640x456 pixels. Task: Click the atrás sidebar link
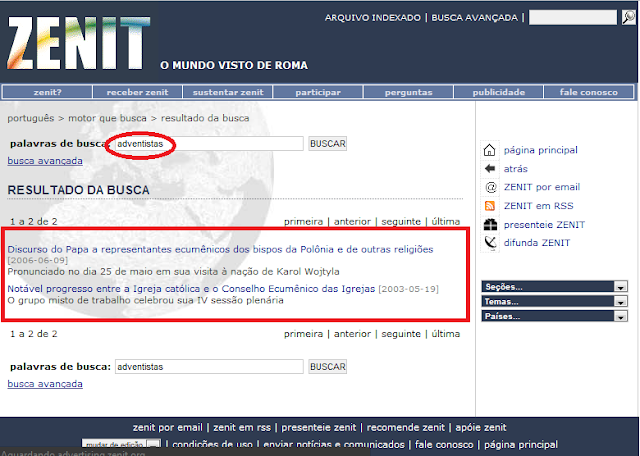click(516, 169)
